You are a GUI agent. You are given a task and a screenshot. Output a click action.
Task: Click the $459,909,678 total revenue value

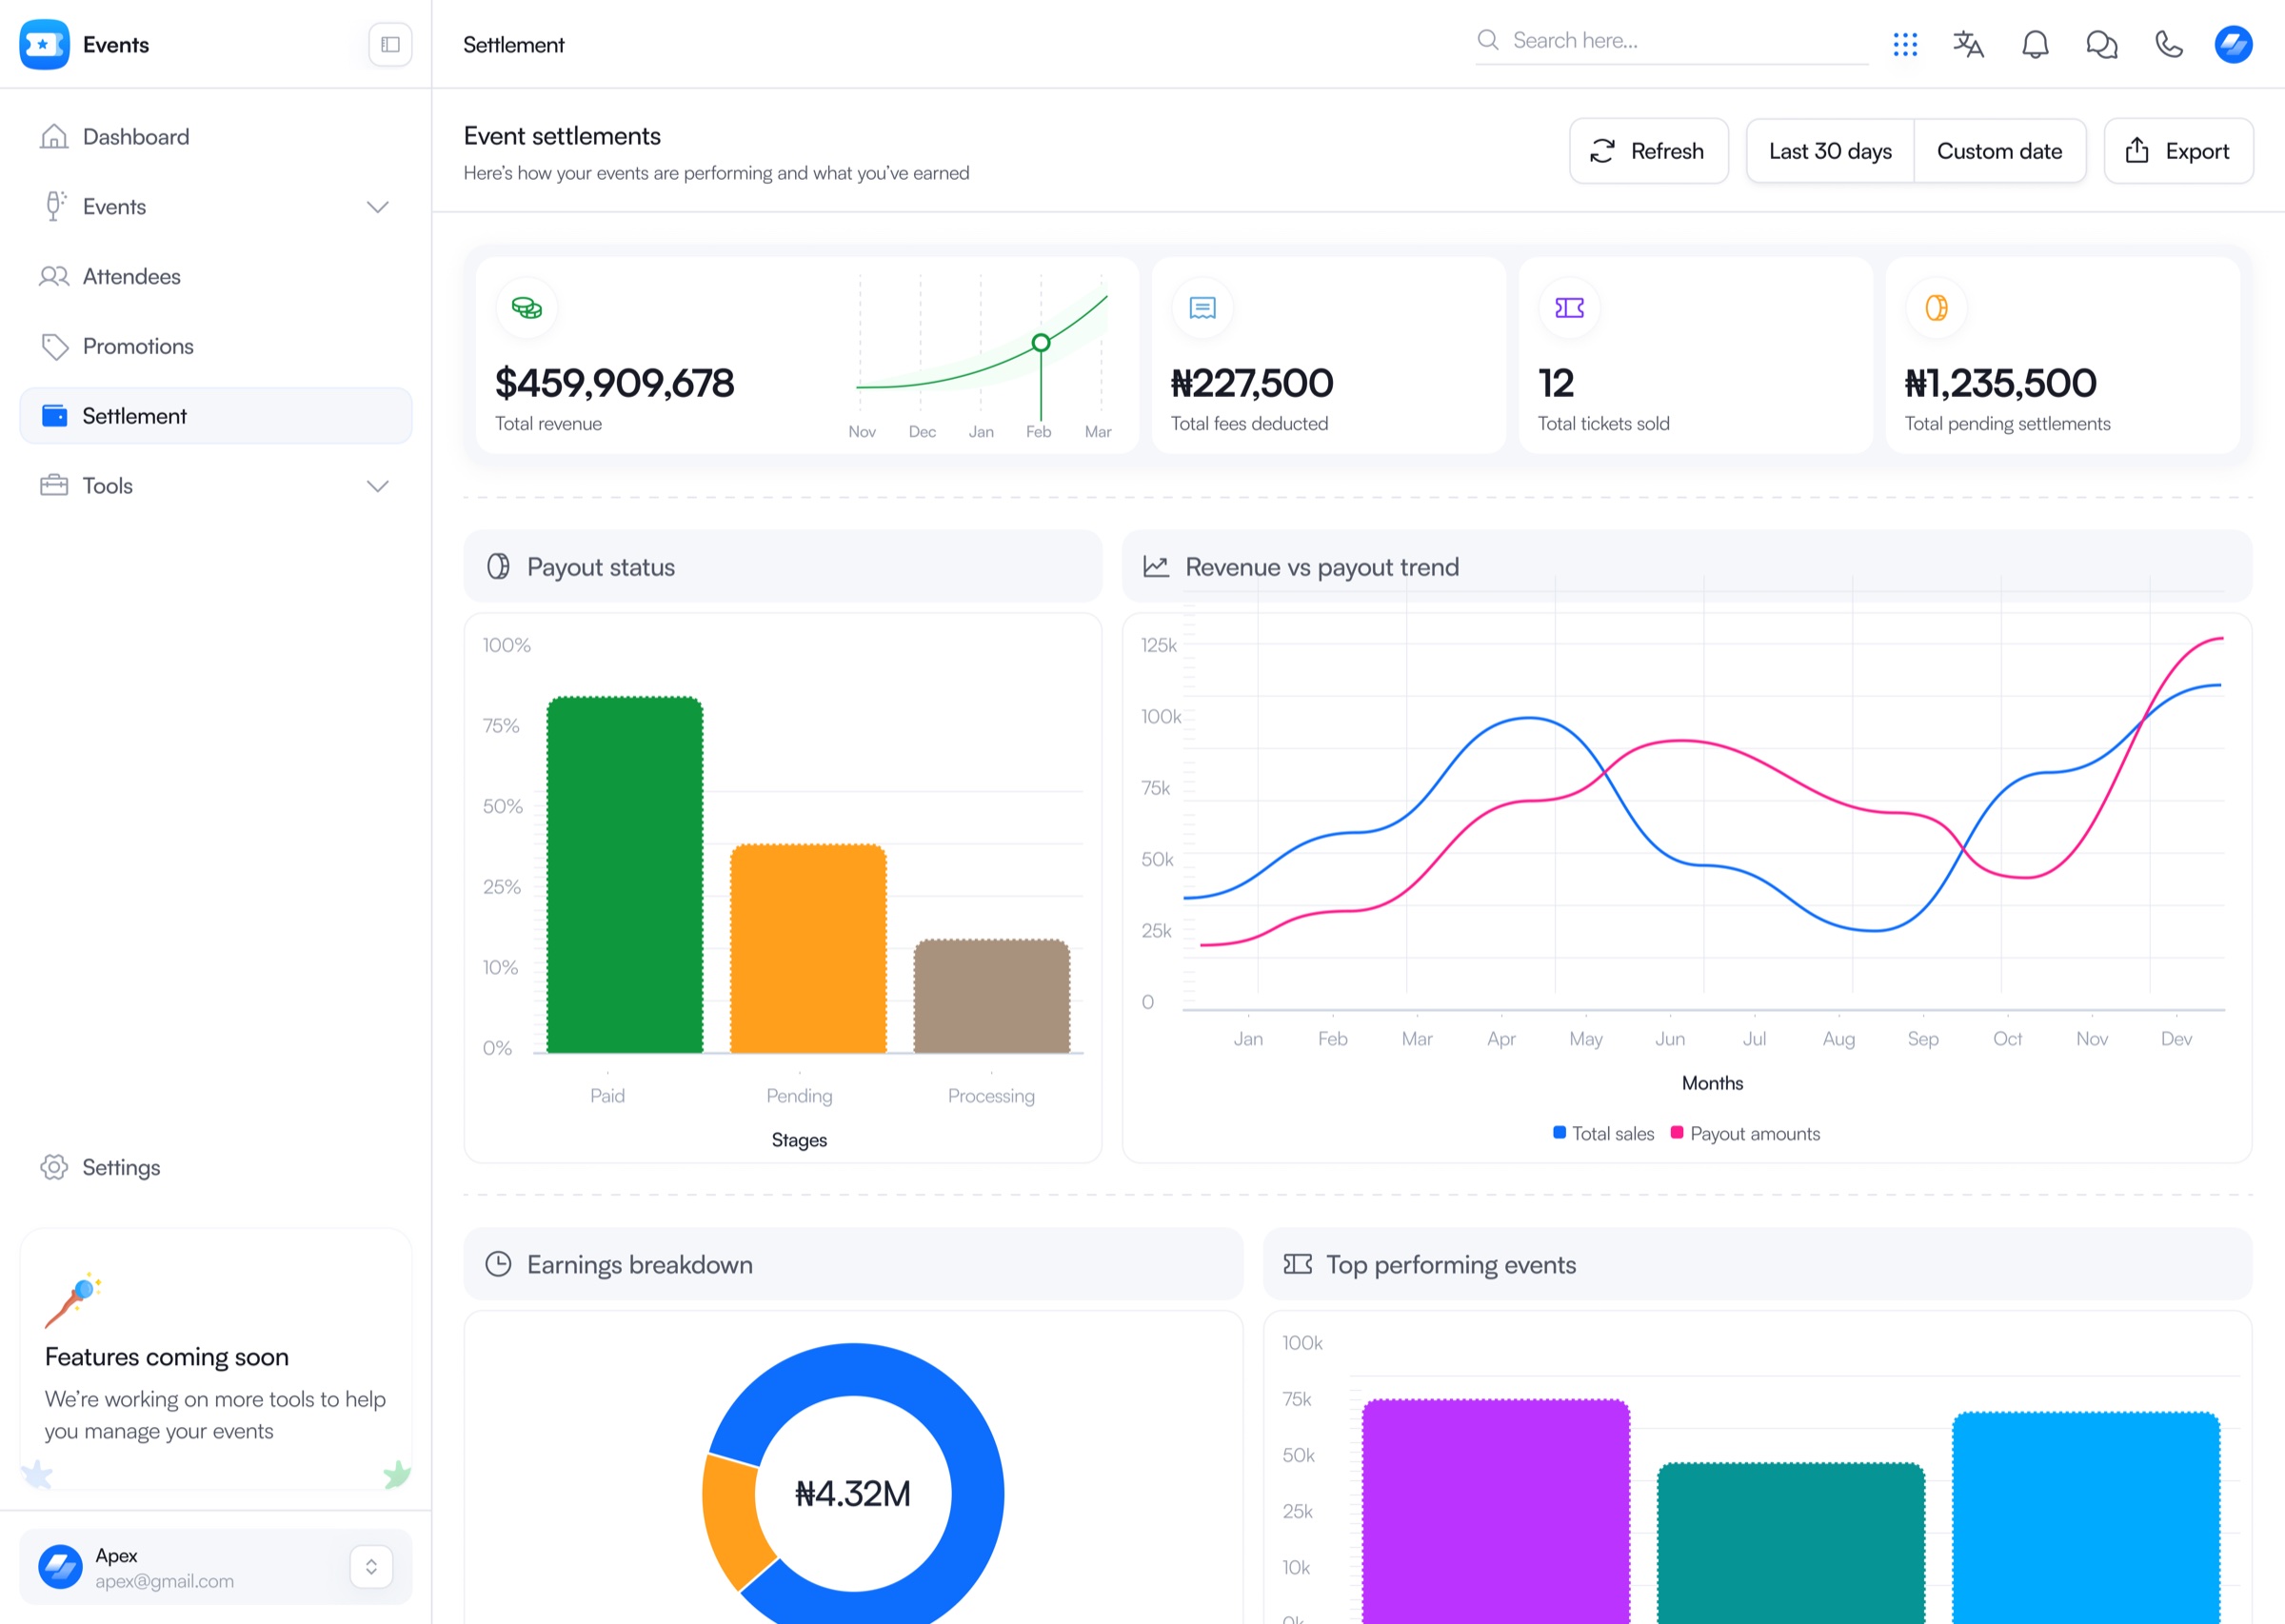coord(615,383)
